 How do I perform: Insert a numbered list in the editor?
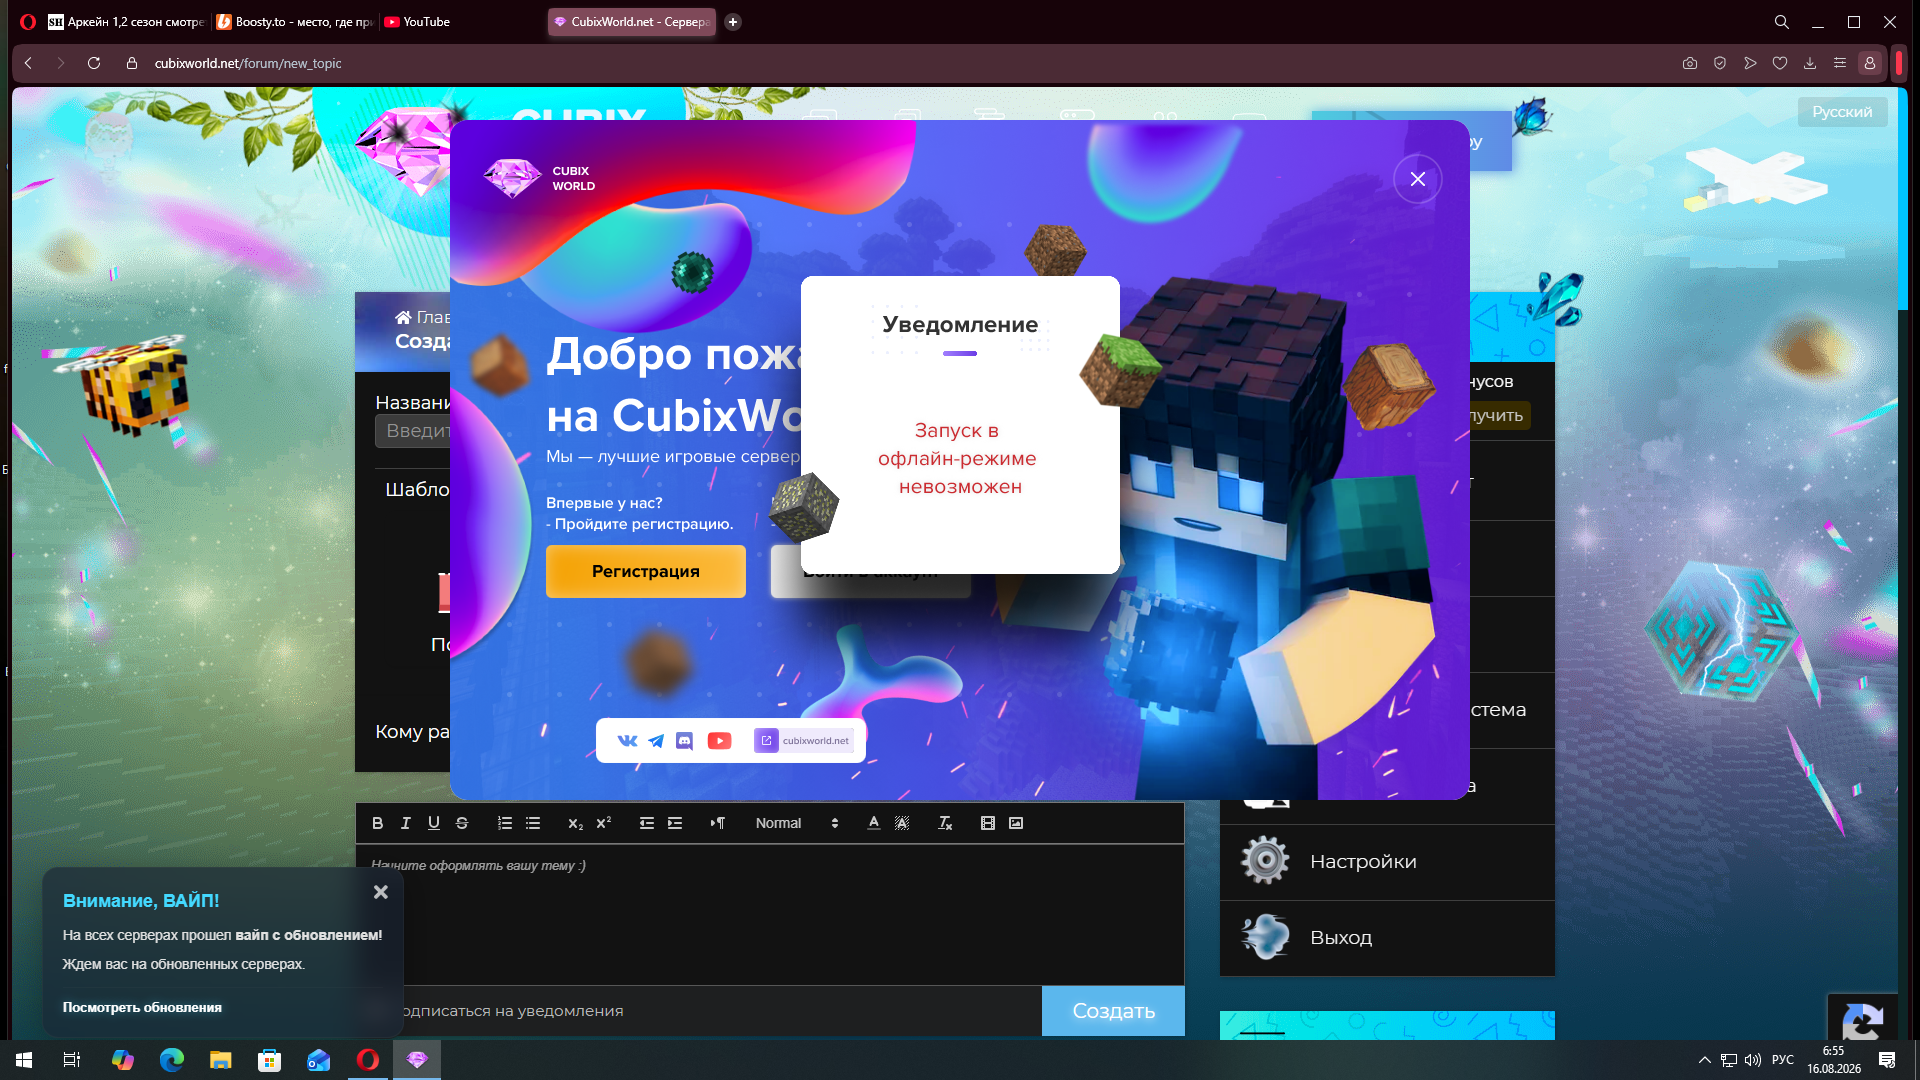pyautogui.click(x=505, y=823)
